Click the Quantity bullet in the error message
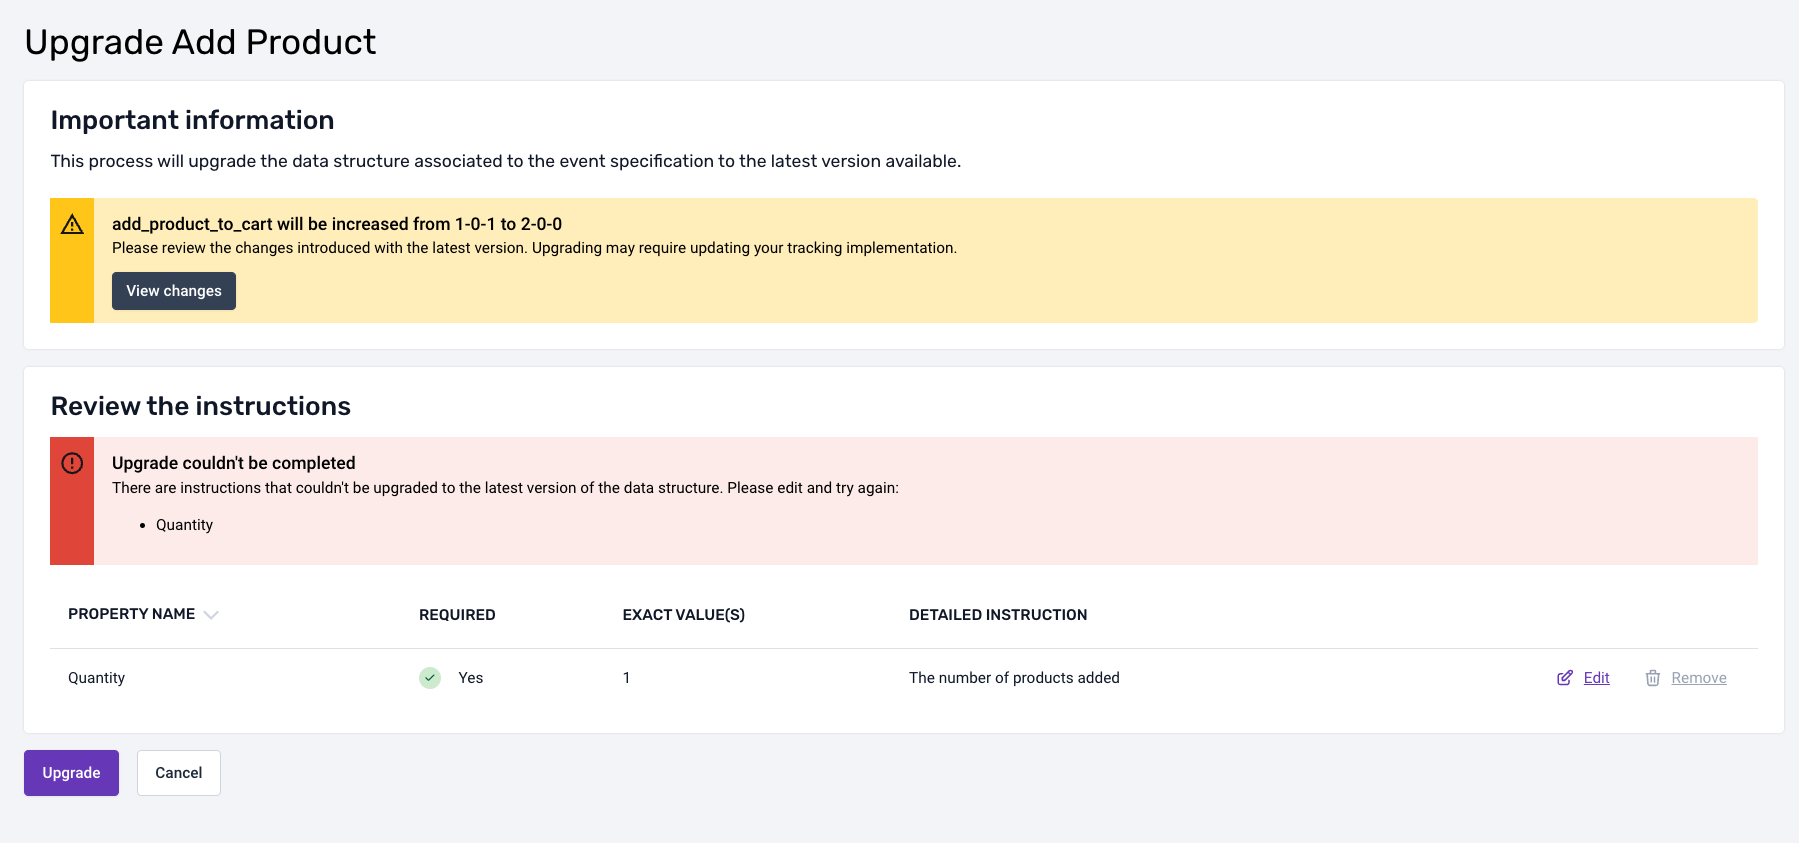1799x843 pixels. pos(184,525)
